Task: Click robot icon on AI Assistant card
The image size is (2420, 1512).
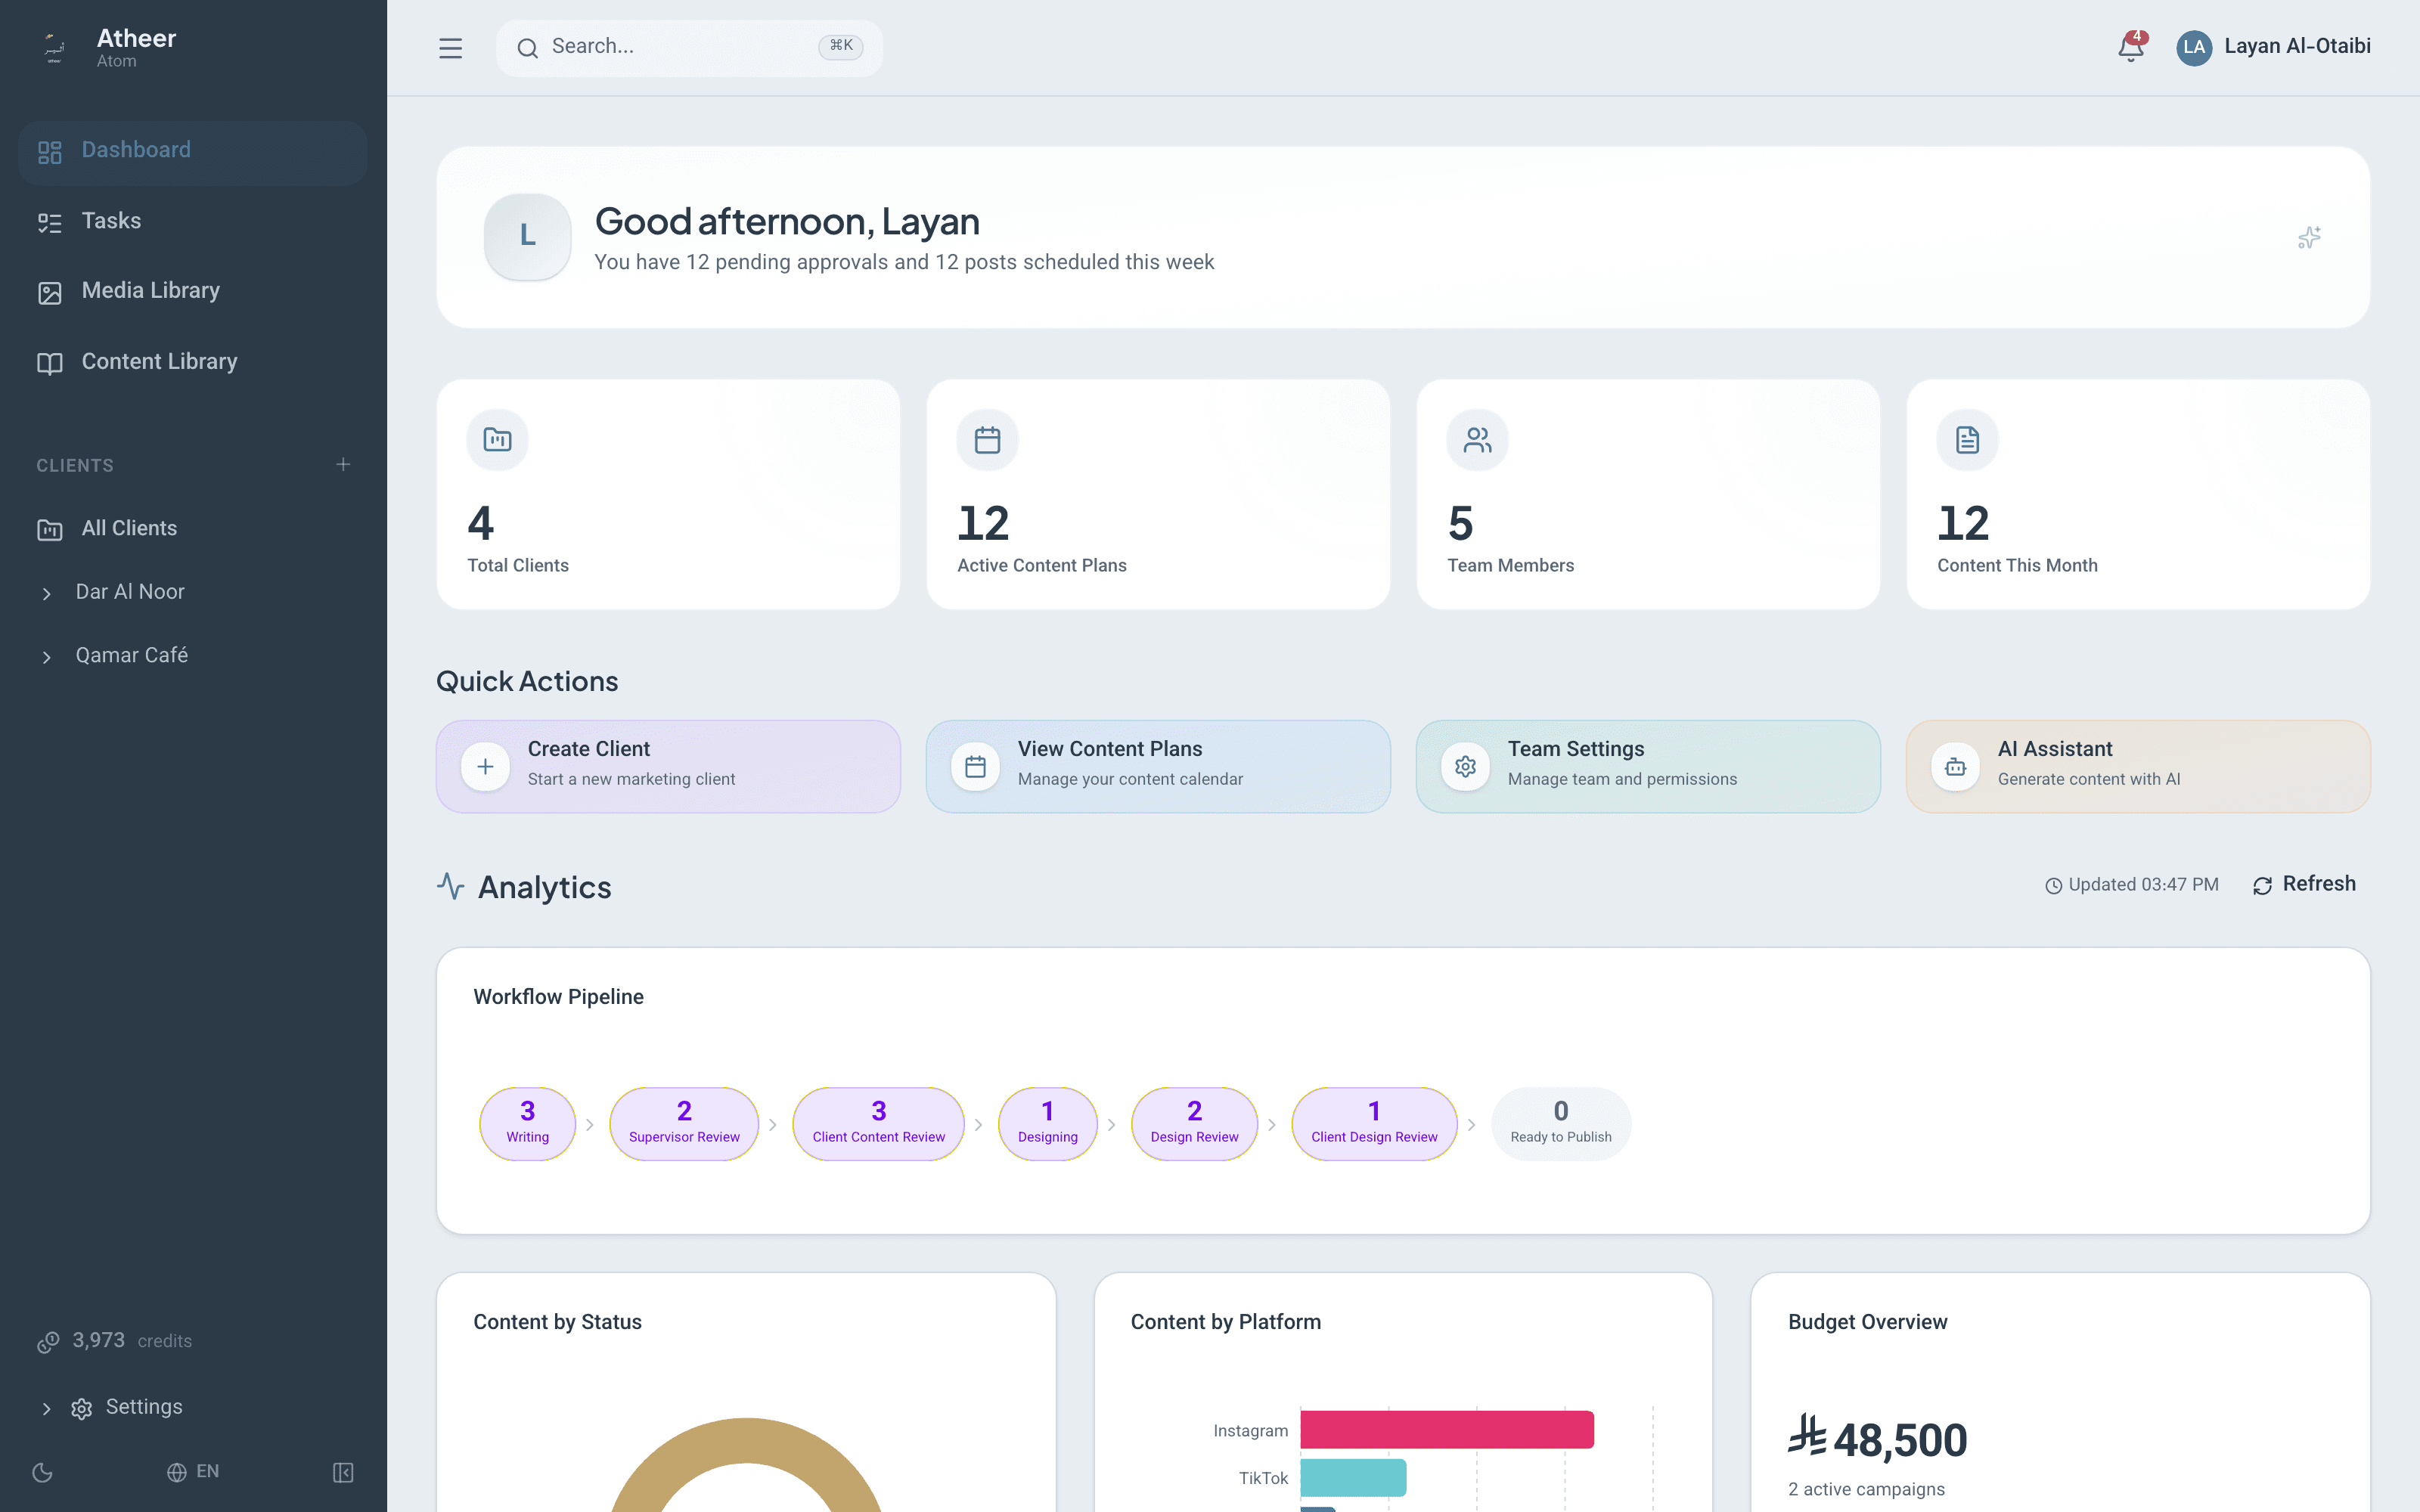Action: point(1955,767)
